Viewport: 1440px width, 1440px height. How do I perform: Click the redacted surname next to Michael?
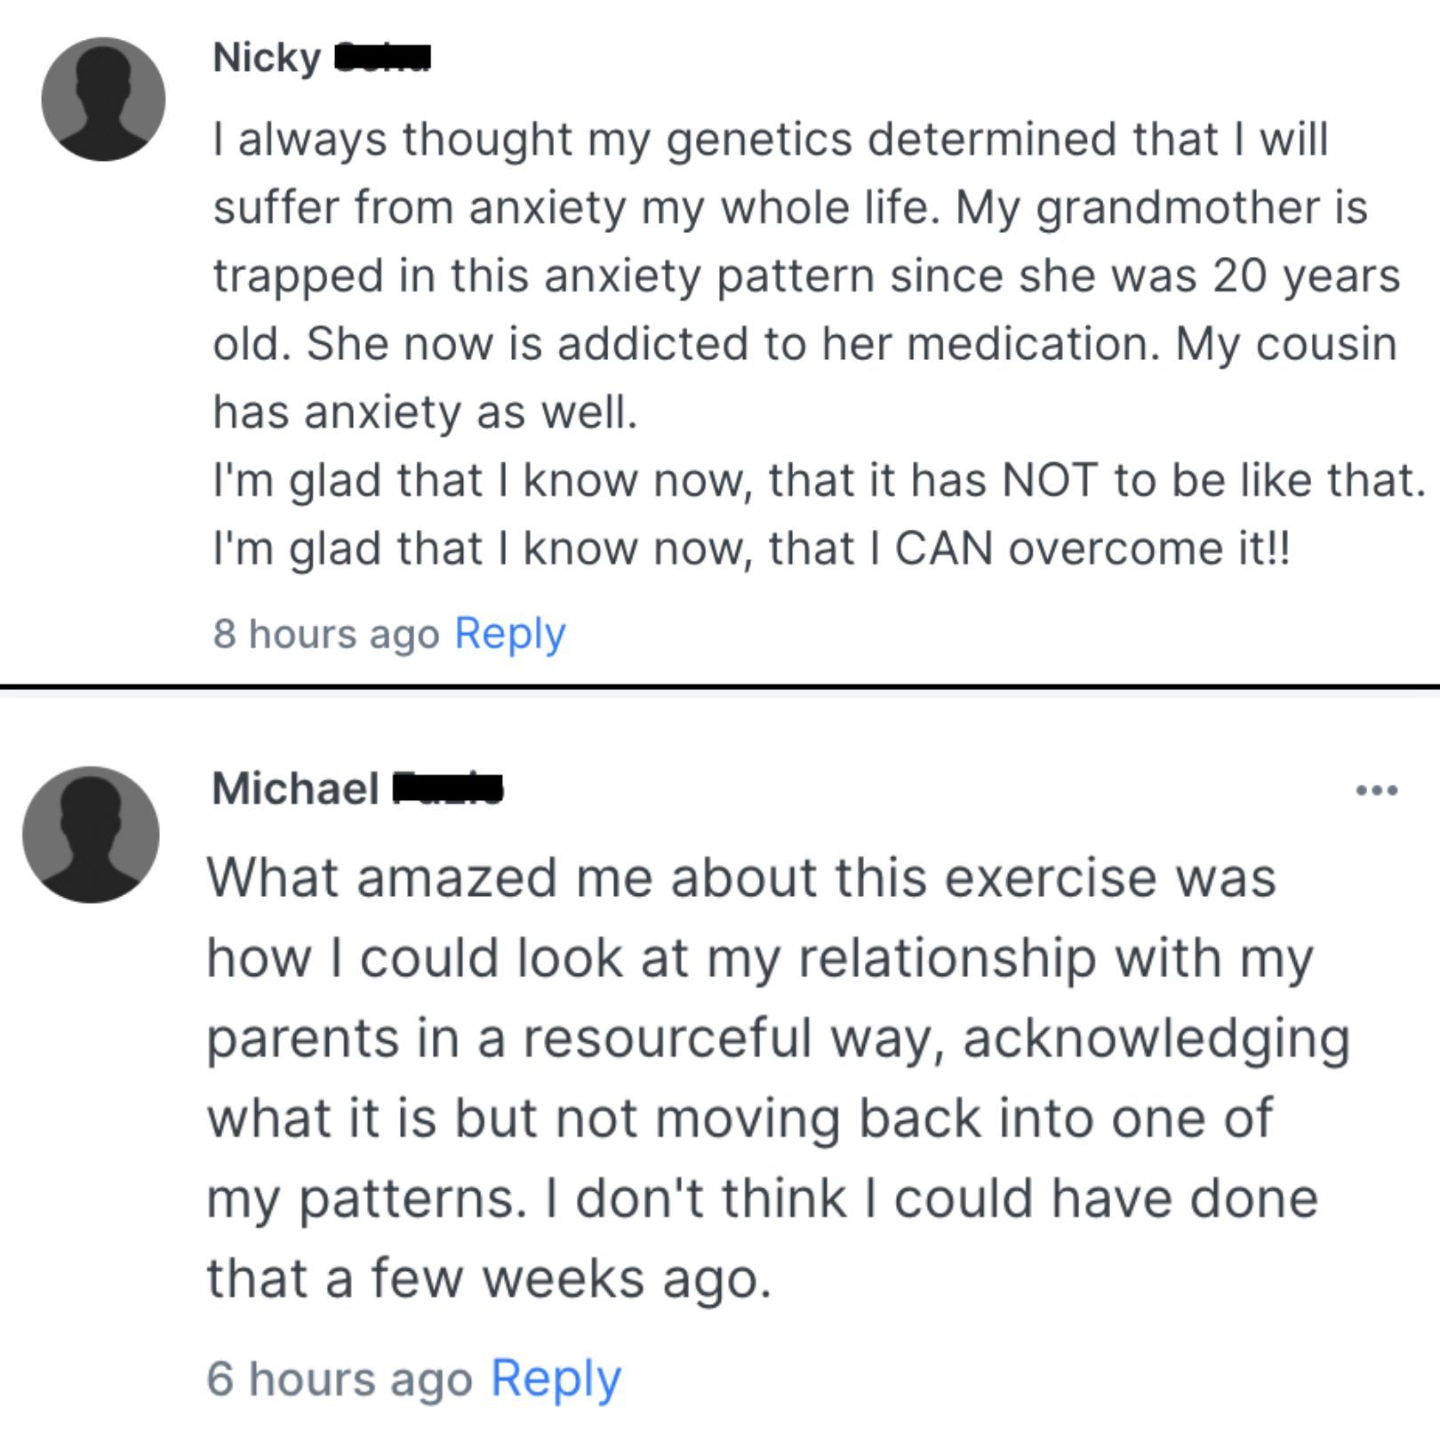(x=446, y=789)
